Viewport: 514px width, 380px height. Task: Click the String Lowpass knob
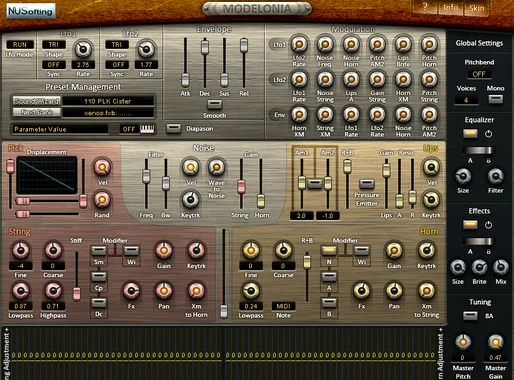coord(20,291)
